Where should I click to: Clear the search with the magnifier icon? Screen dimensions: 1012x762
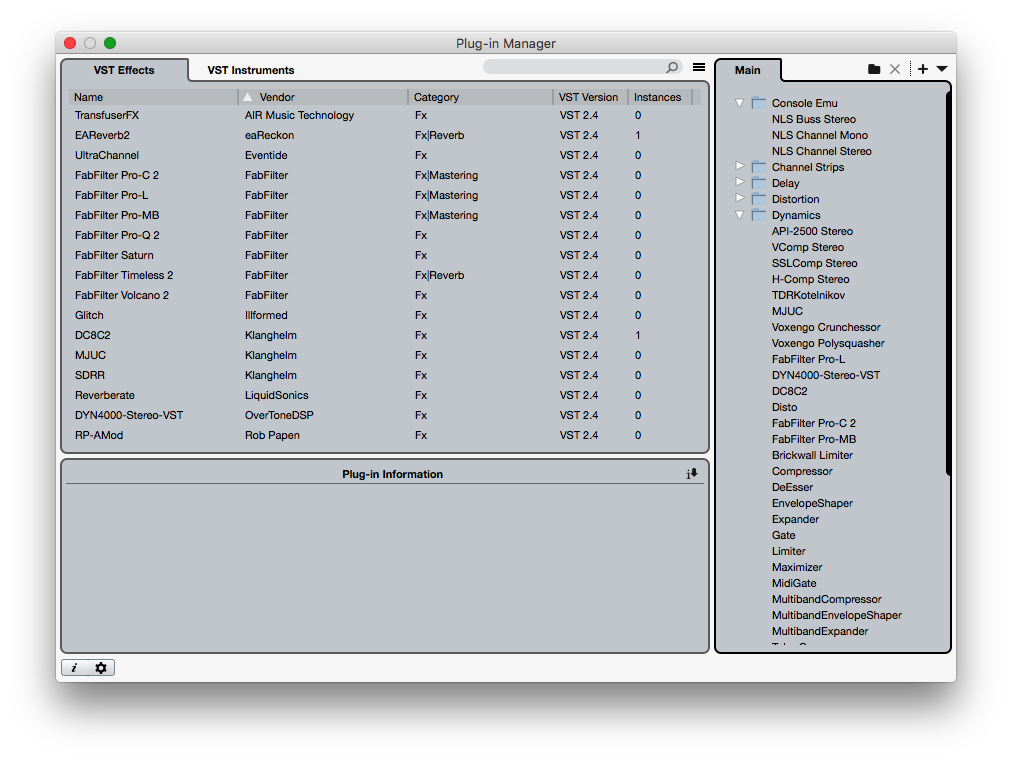[671, 67]
